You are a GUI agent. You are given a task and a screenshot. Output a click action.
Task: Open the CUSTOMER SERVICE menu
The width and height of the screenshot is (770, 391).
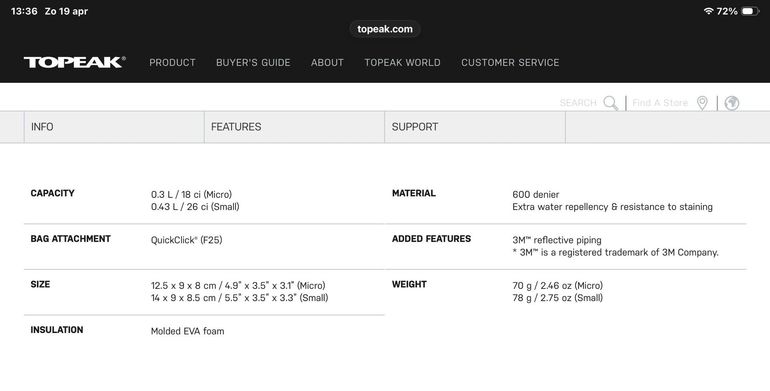click(x=510, y=63)
